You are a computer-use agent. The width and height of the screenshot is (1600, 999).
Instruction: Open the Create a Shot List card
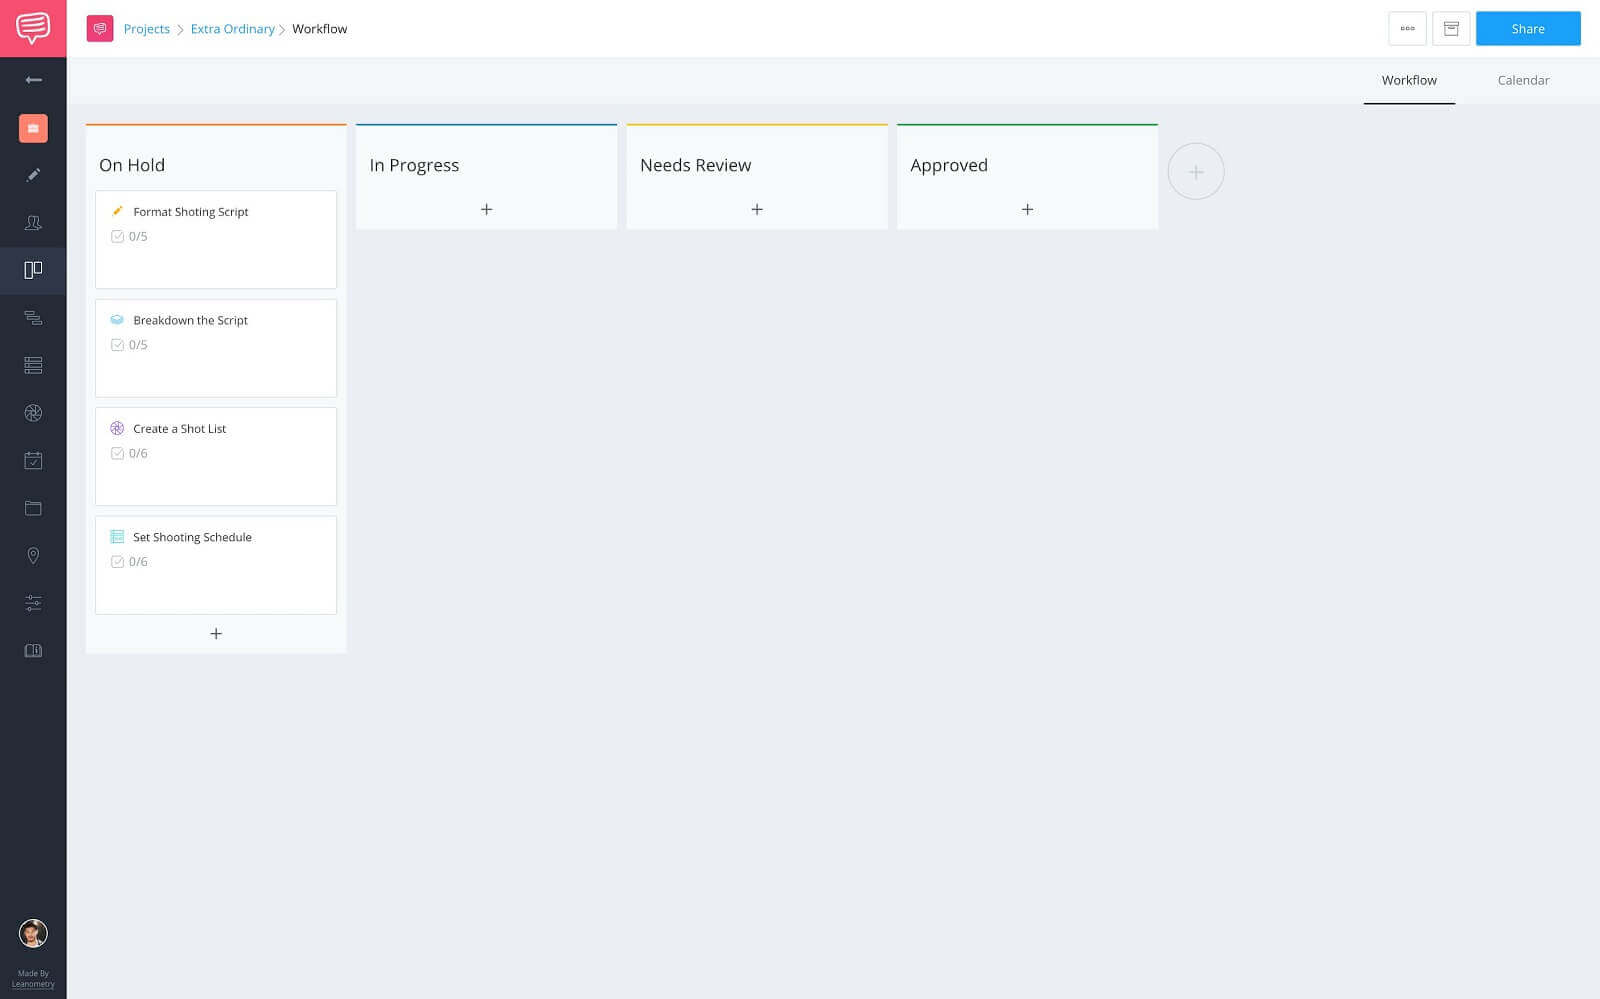(x=216, y=456)
